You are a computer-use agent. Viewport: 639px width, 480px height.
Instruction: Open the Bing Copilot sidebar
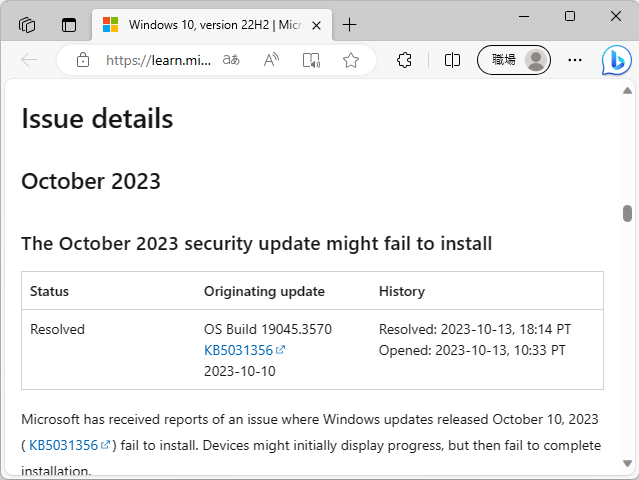click(616, 60)
